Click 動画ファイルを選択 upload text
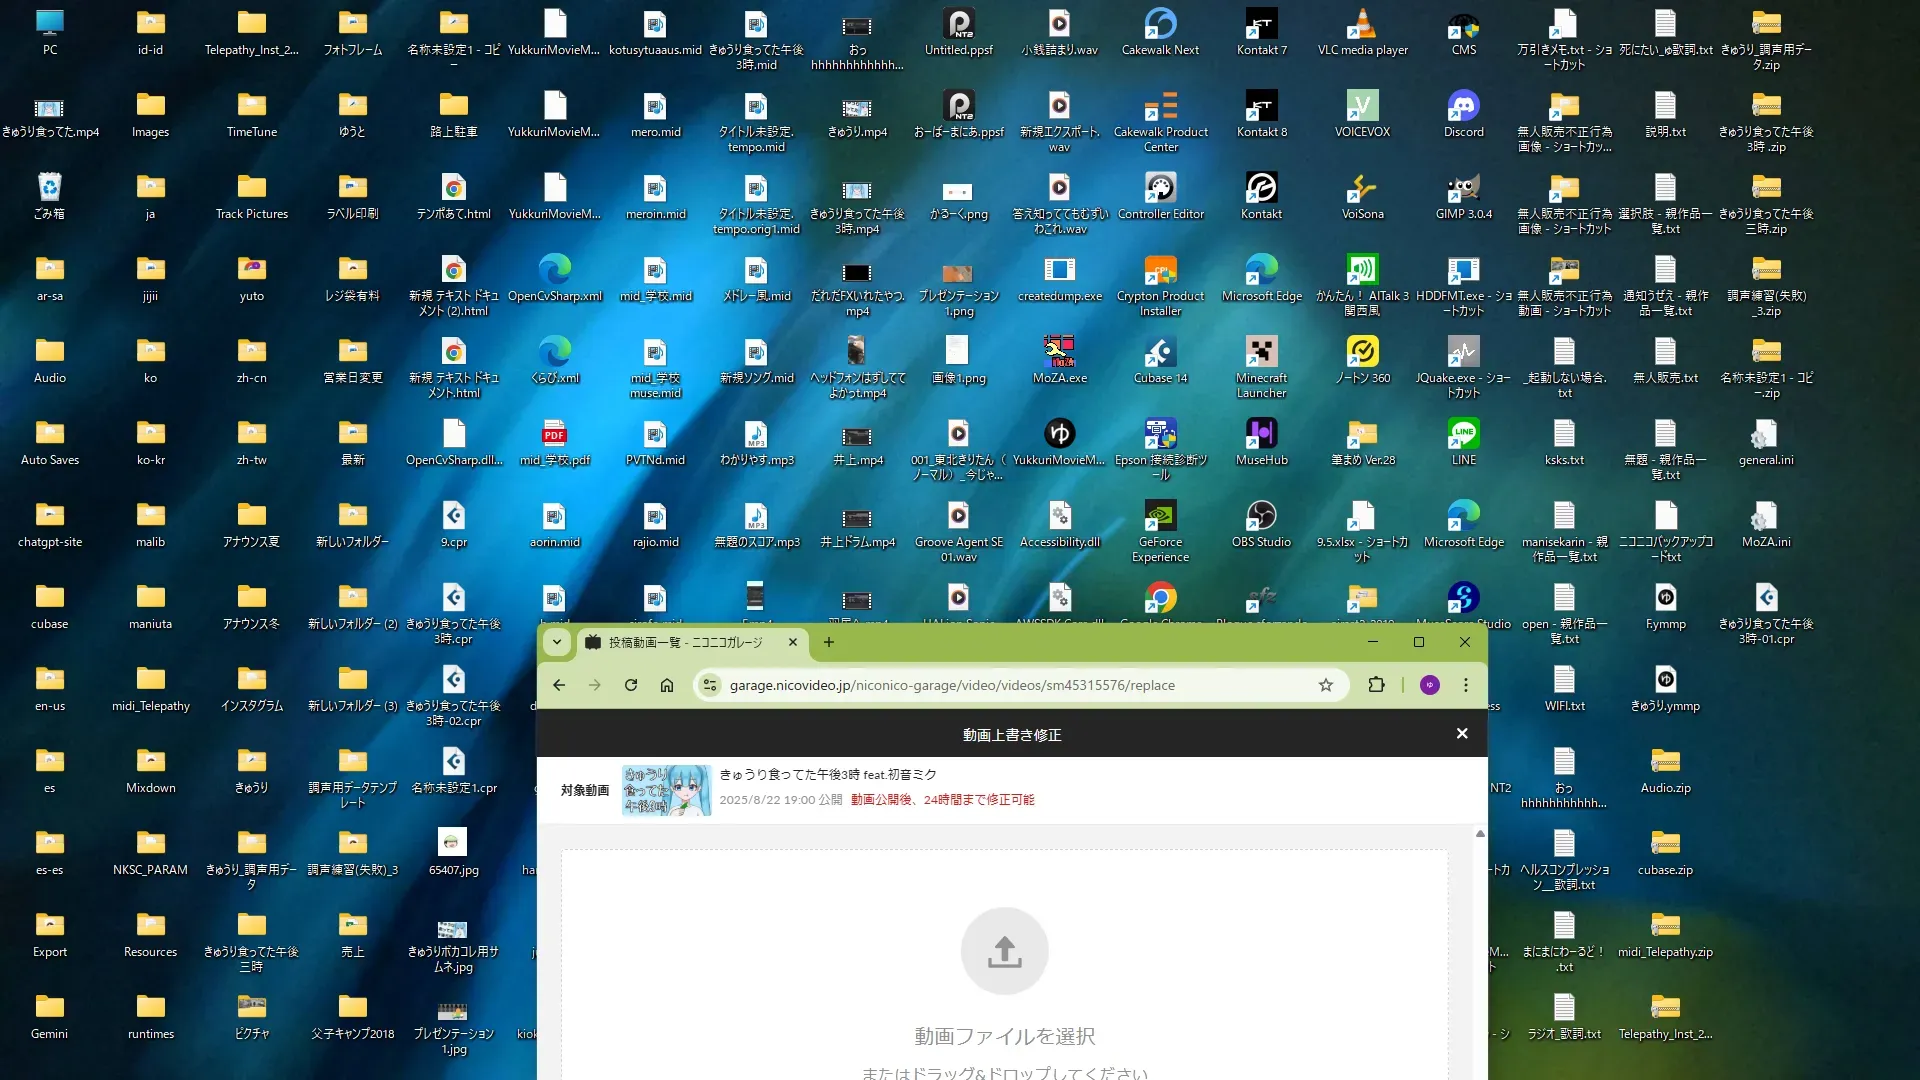Viewport: 1920px width, 1080px height. click(x=1004, y=1036)
